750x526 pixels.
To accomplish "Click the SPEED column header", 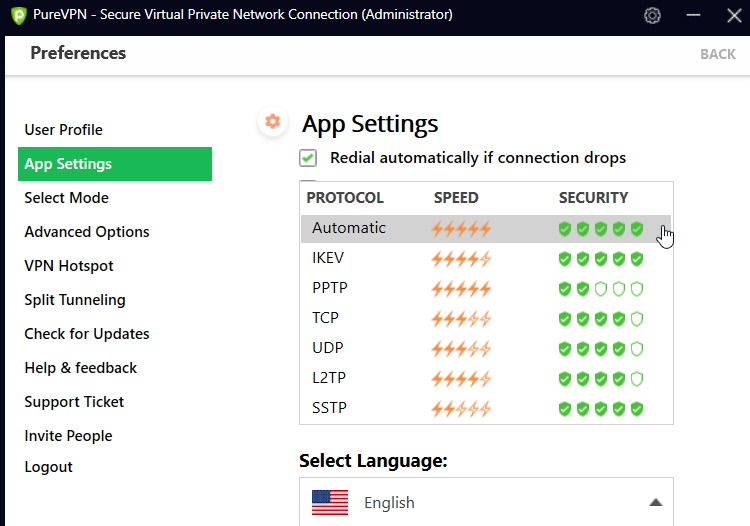I will tap(456, 197).
